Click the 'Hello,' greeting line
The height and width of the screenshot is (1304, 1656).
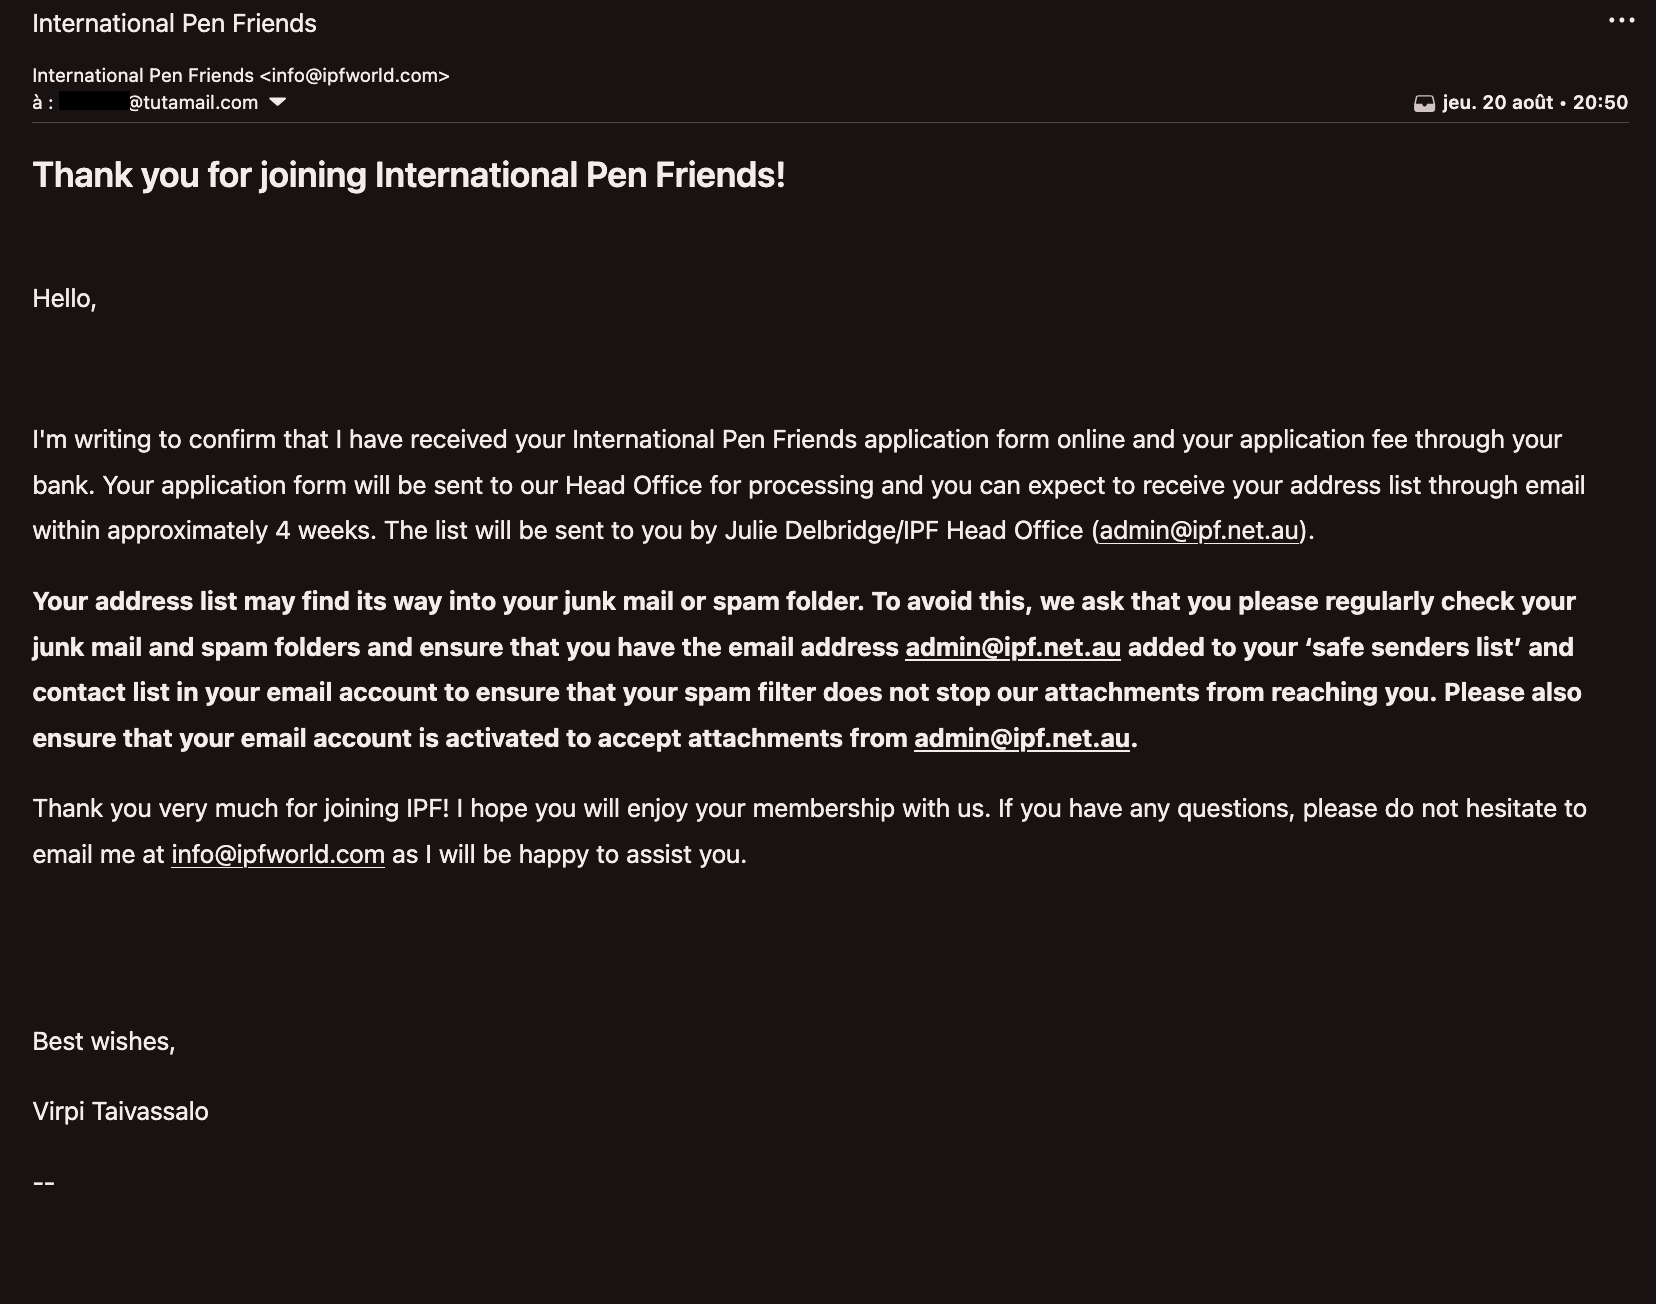[x=64, y=298]
